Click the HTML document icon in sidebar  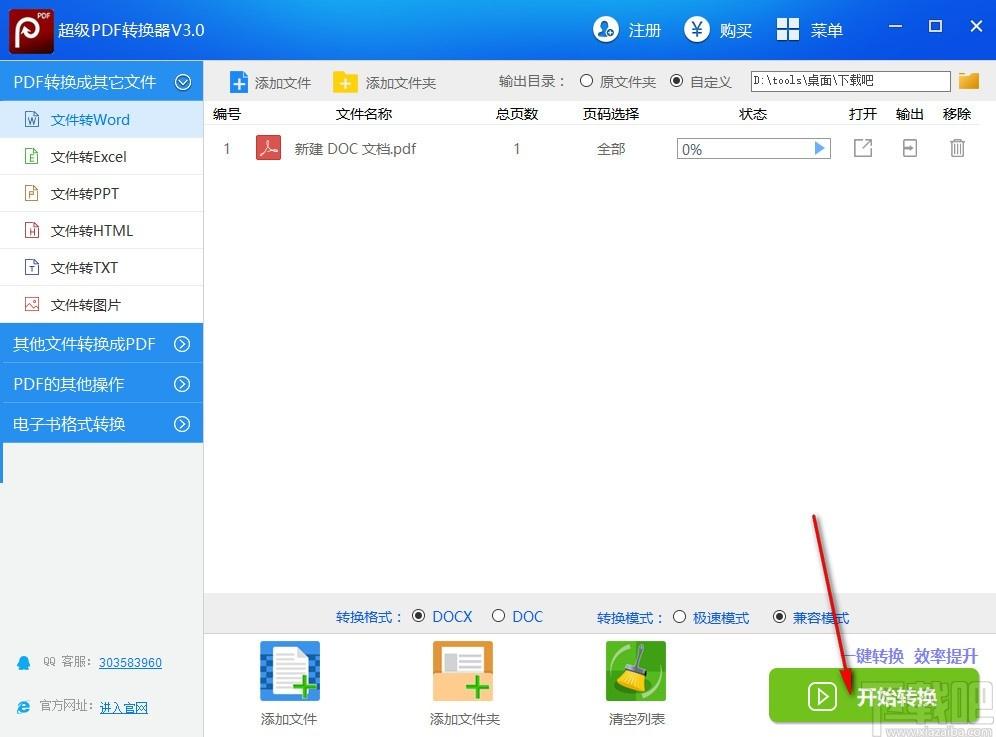click(32, 229)
